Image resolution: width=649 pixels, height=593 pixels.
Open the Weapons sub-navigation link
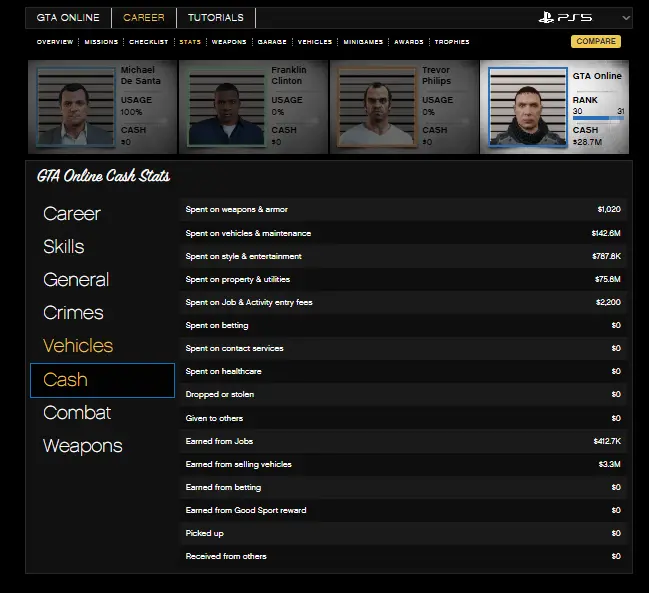(x=229, y=42)
